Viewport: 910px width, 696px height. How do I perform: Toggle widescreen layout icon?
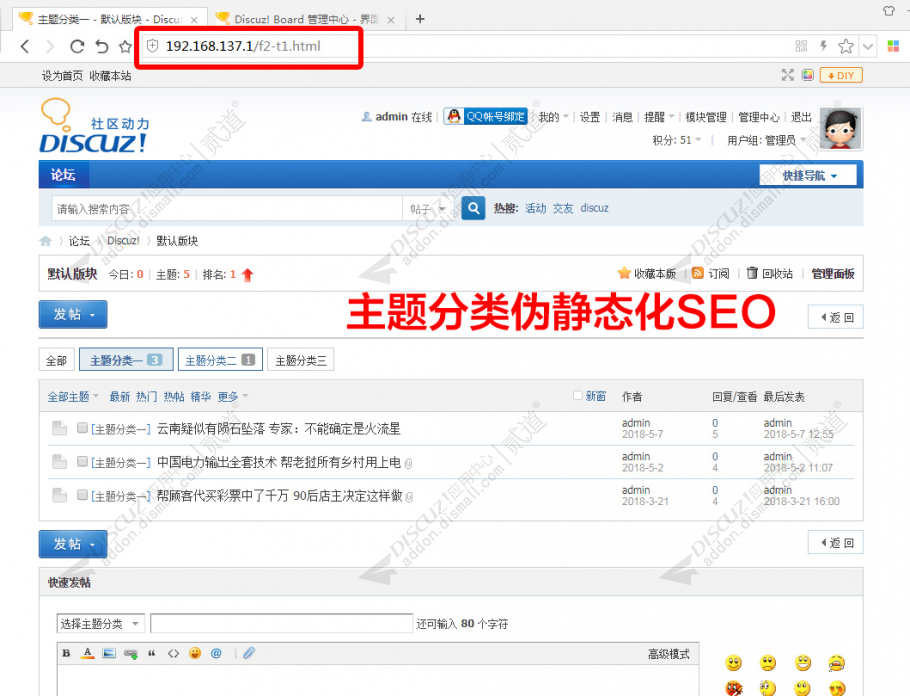pos(788,75)
